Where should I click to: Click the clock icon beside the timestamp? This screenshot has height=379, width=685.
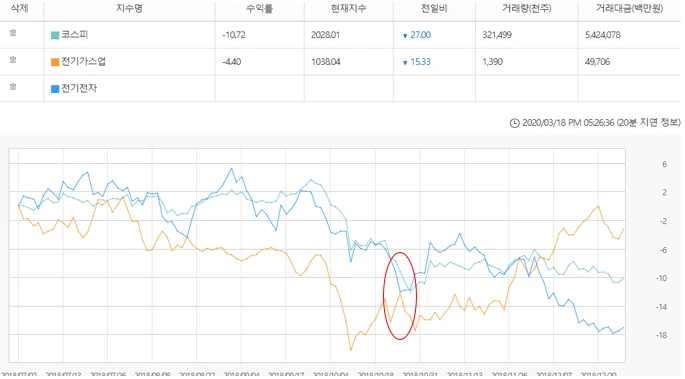click(x=515, y=123)
